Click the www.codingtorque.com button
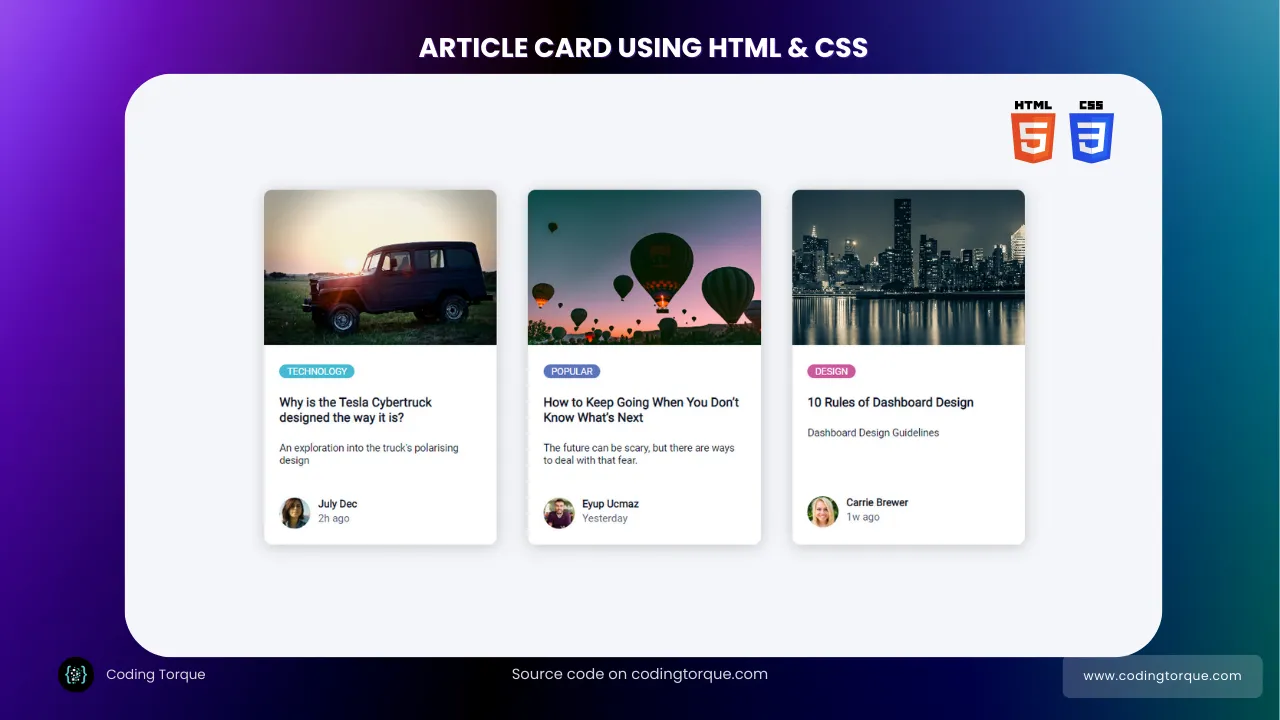Viewport: 1280px width, 720px height. tap(1162, 676)
